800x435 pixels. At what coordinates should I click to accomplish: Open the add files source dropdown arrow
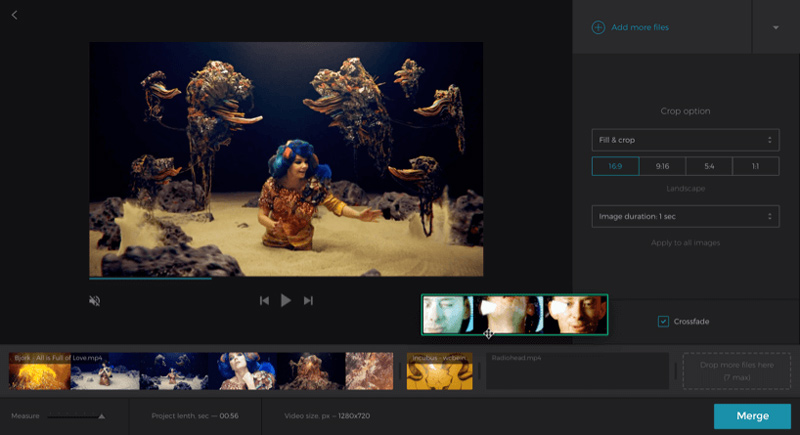coord(775,27)
